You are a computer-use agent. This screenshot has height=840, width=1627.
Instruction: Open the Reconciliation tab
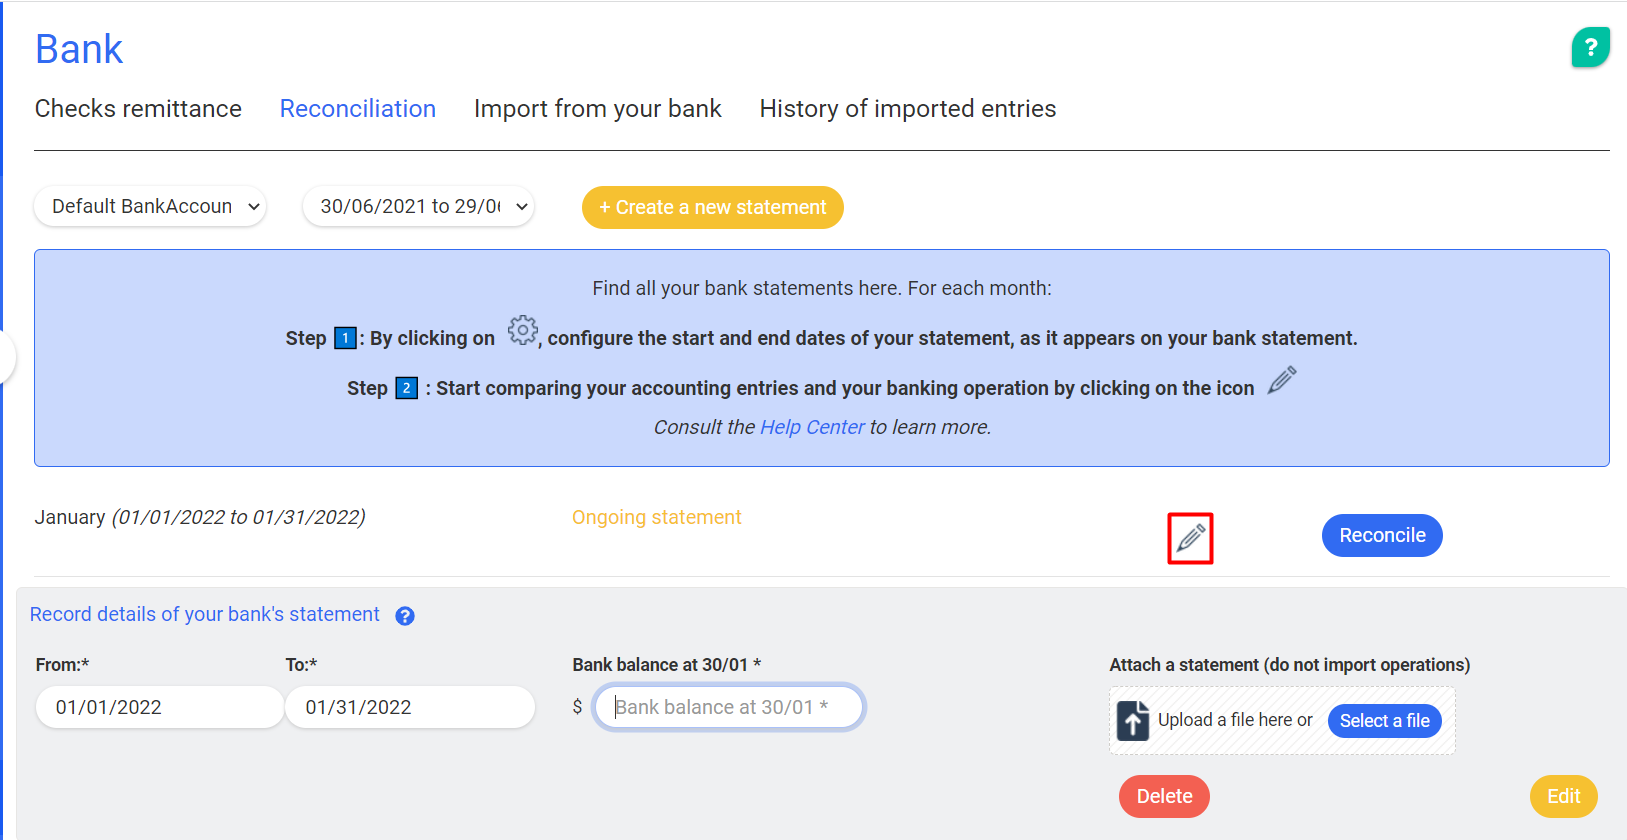click(357, 109)
